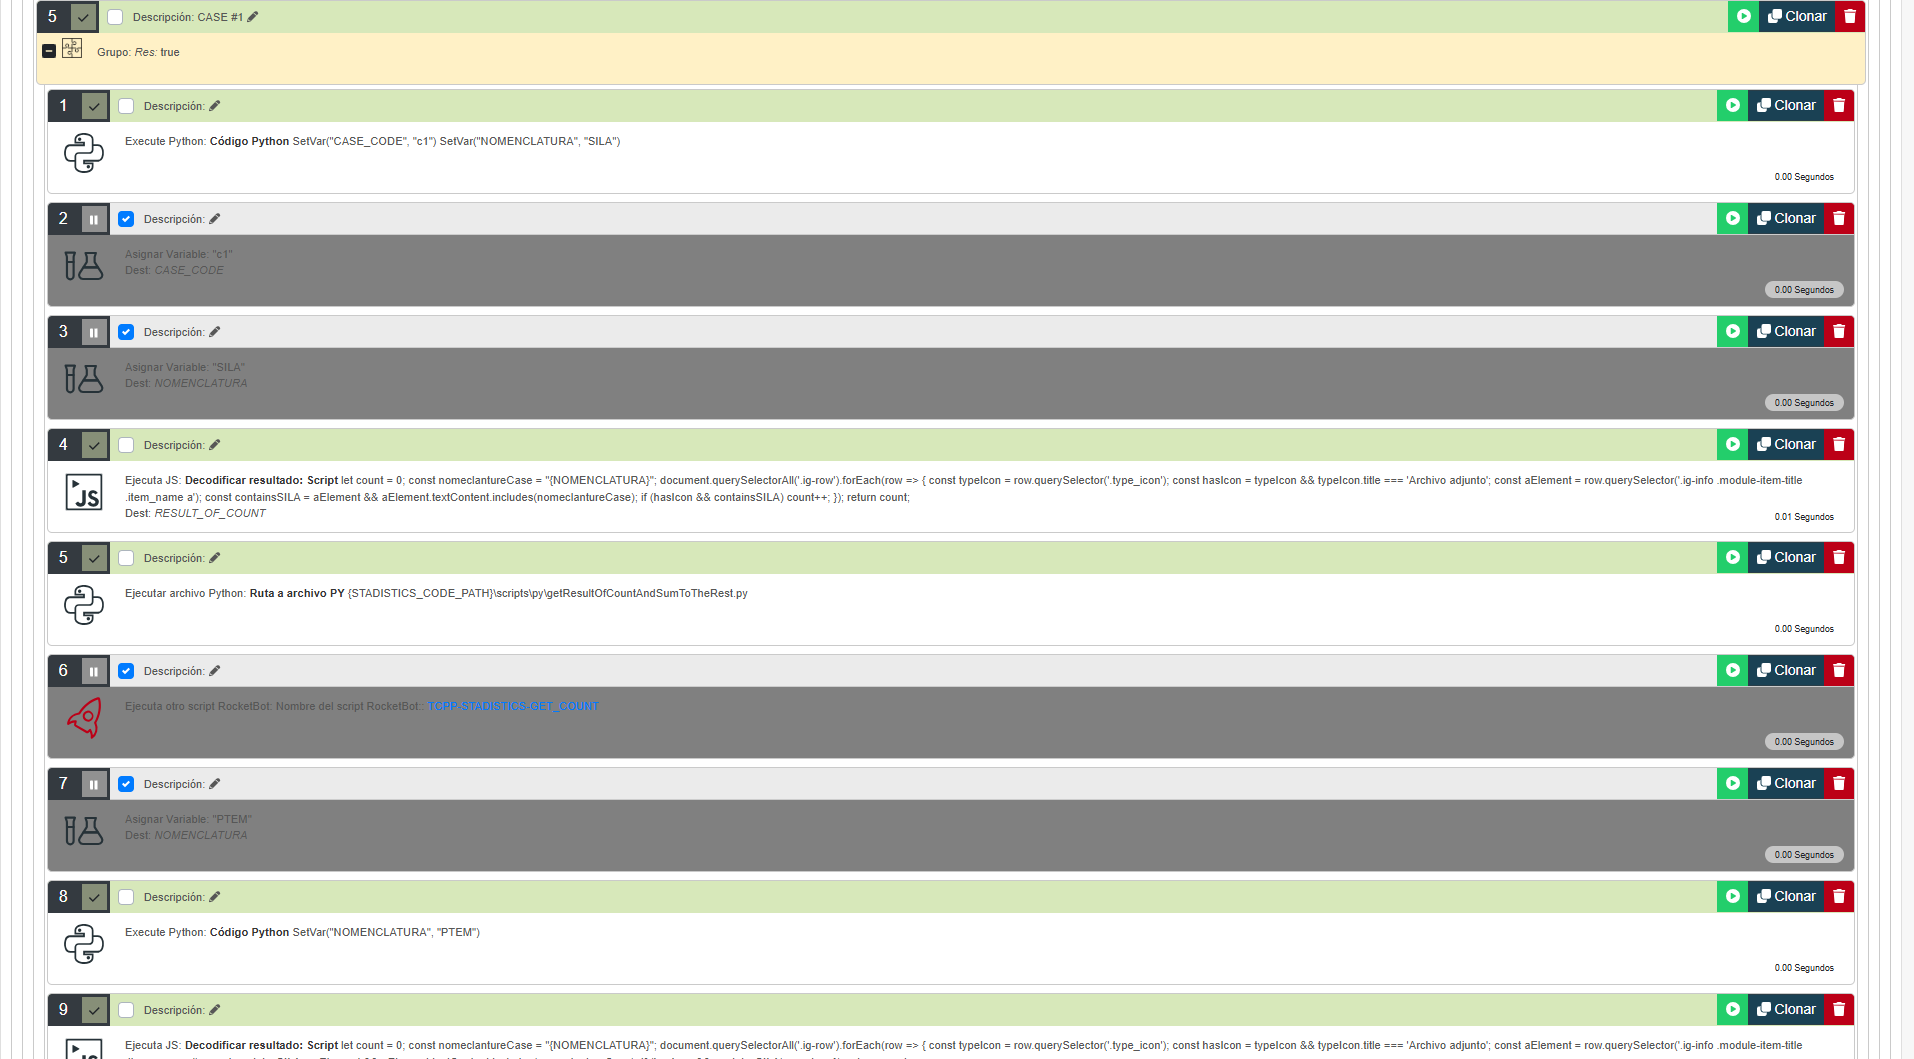
Task: Run step 1 with its green play icon
Action: click(x=1732, y=106)
